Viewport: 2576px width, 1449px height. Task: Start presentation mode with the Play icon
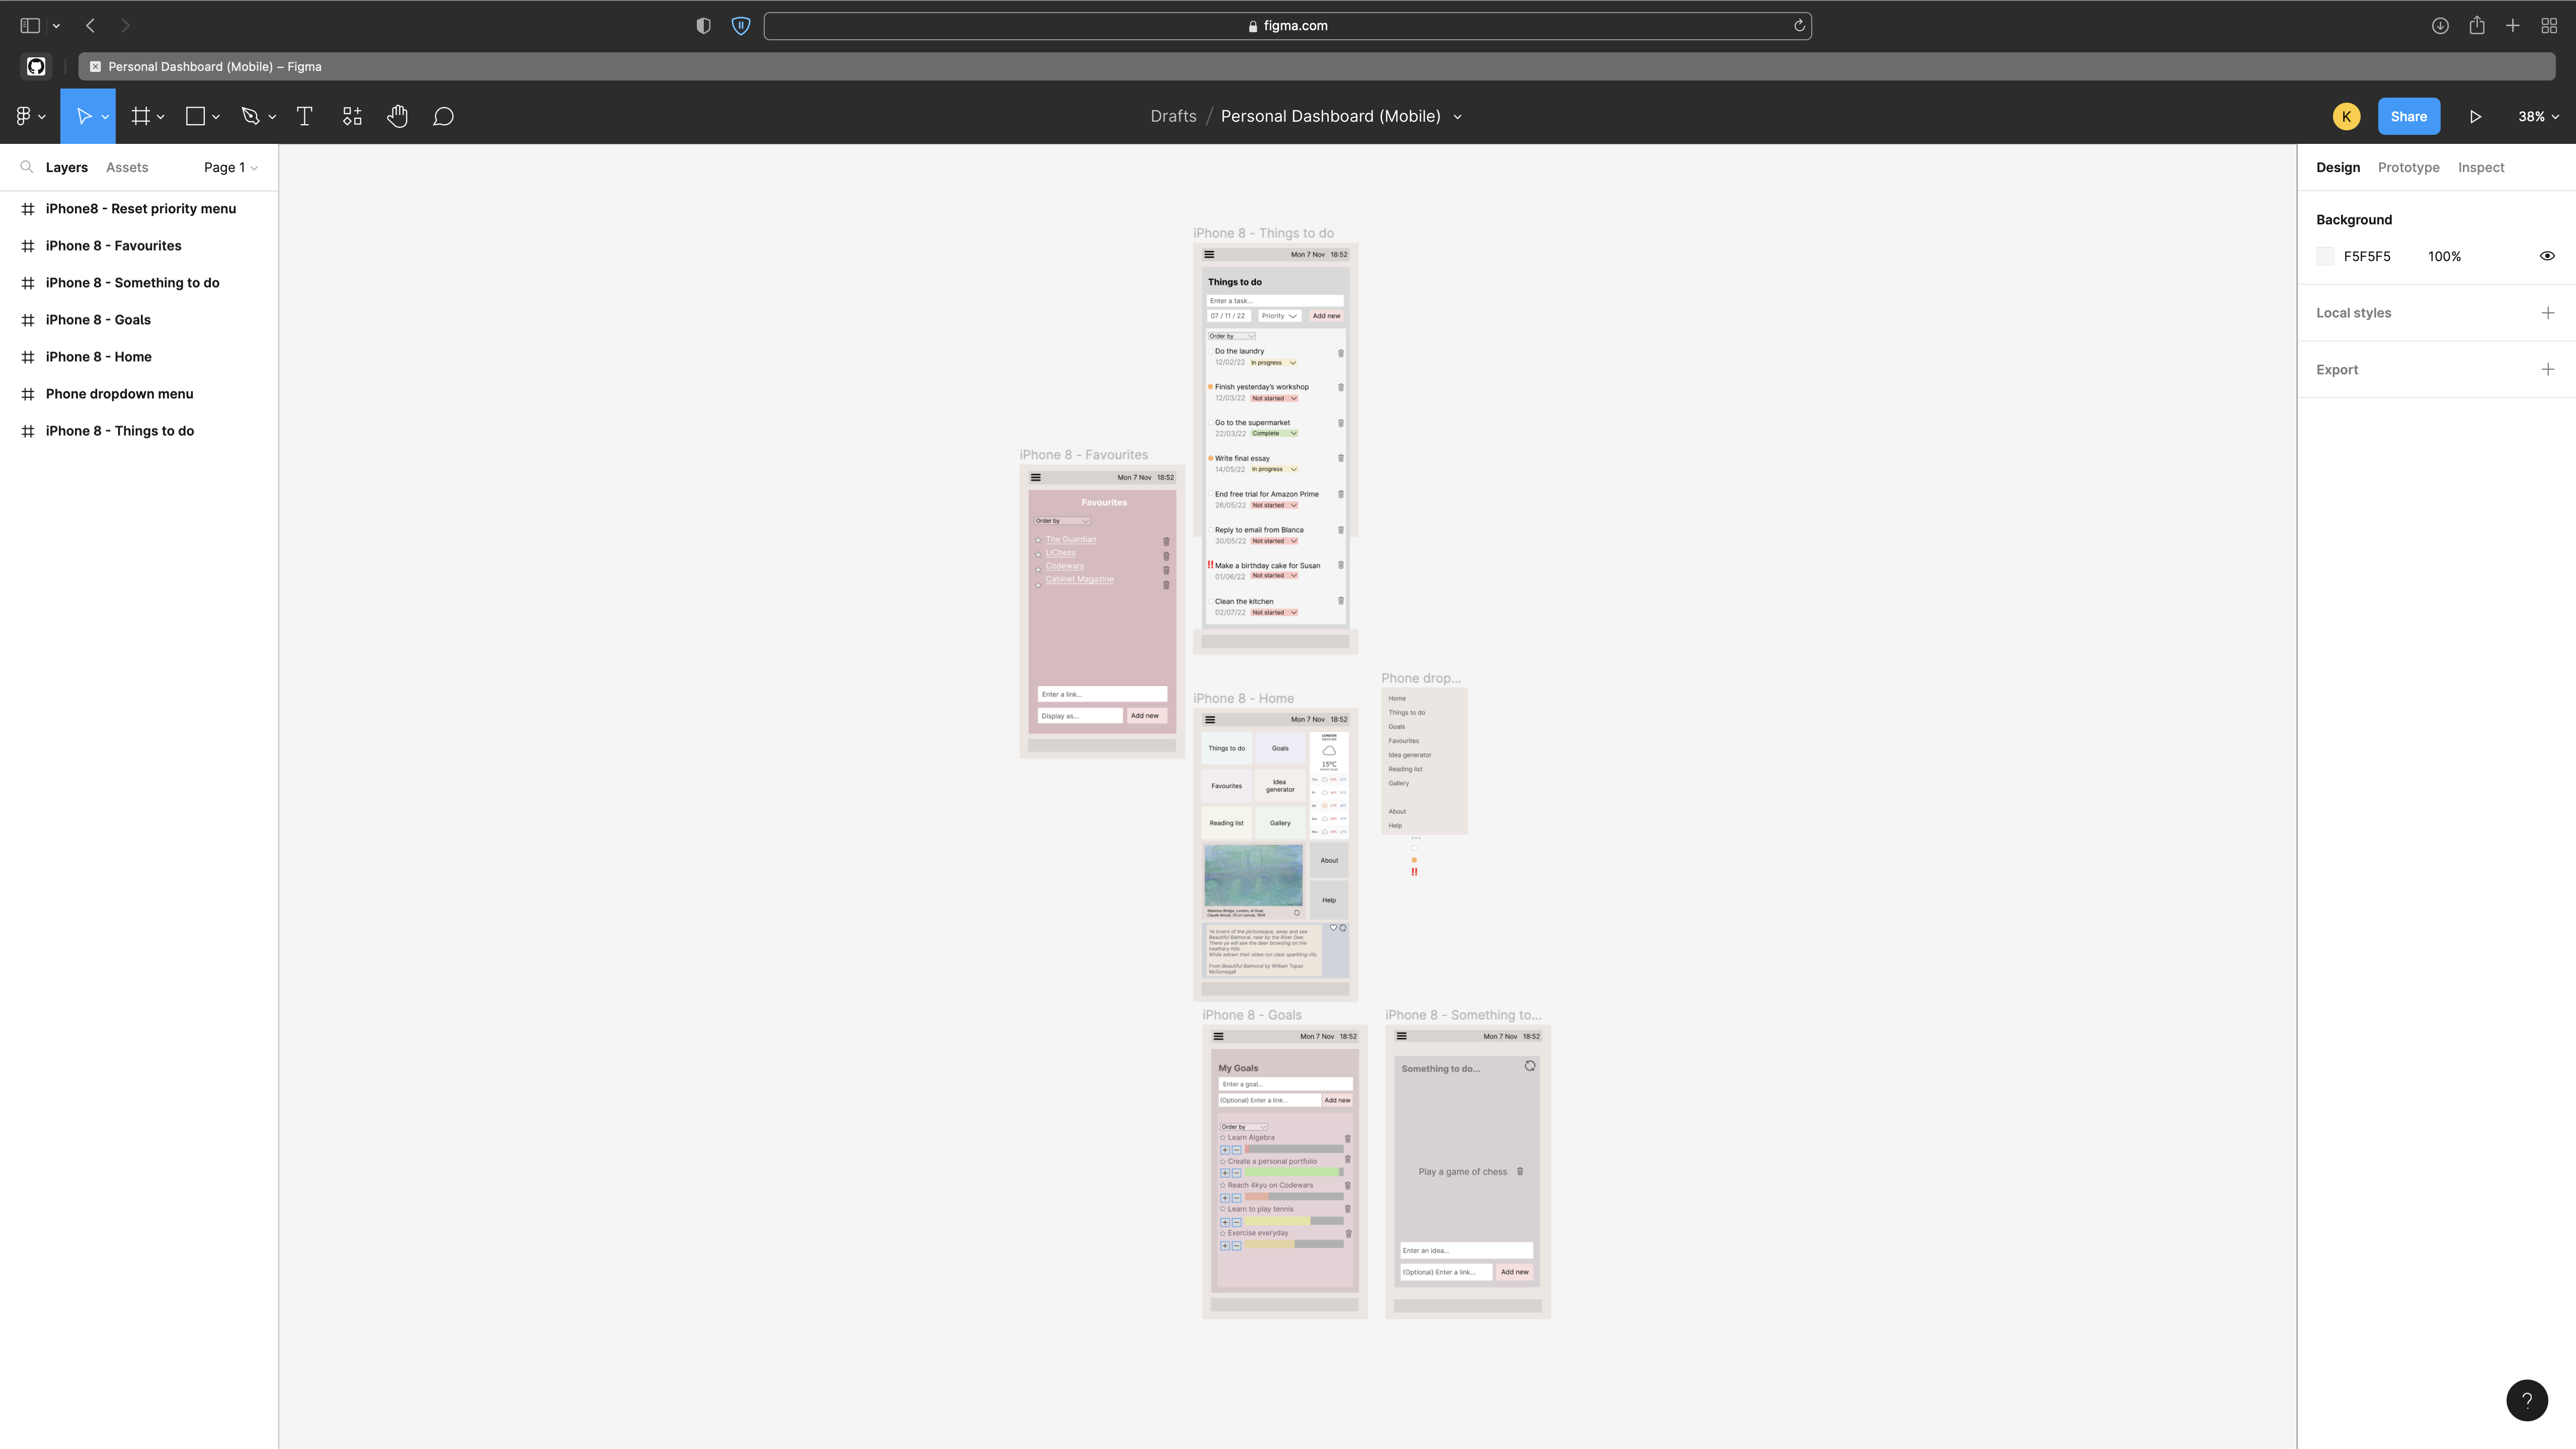(2475, 116)
